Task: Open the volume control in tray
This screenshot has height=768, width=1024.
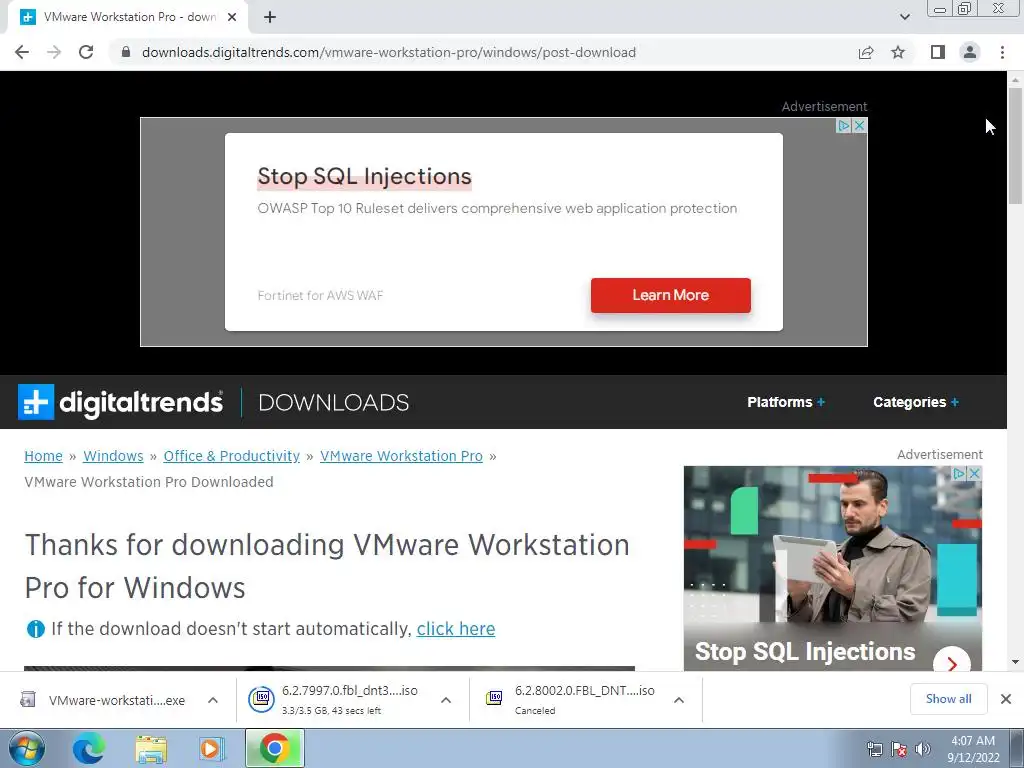Action: pyautogui.click(x=923, y=749)
